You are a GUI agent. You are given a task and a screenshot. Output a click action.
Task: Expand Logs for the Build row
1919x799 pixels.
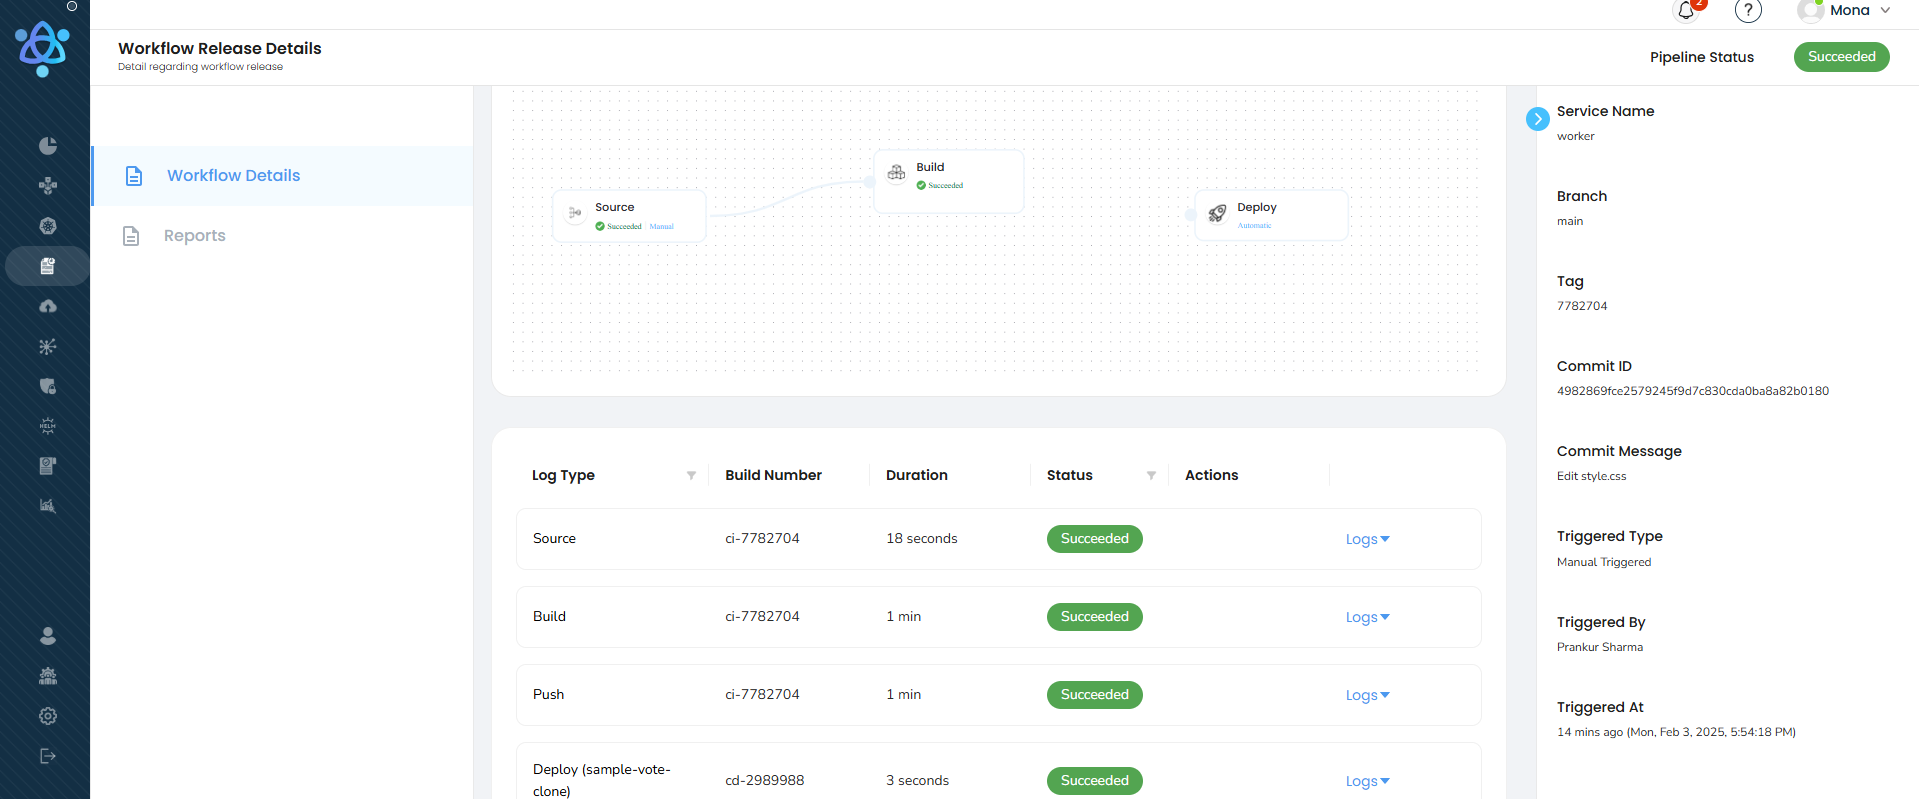[x=1367, y=617]
